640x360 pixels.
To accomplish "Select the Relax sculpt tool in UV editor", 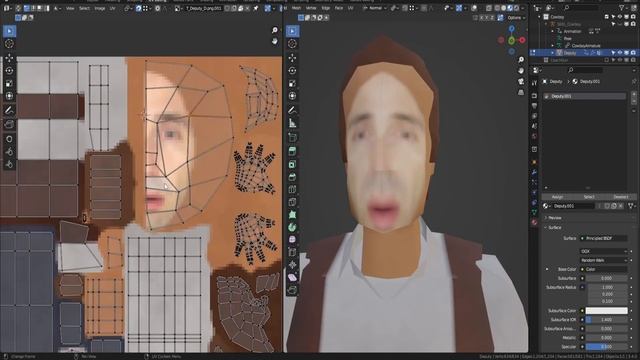I will tap(9, 151).
